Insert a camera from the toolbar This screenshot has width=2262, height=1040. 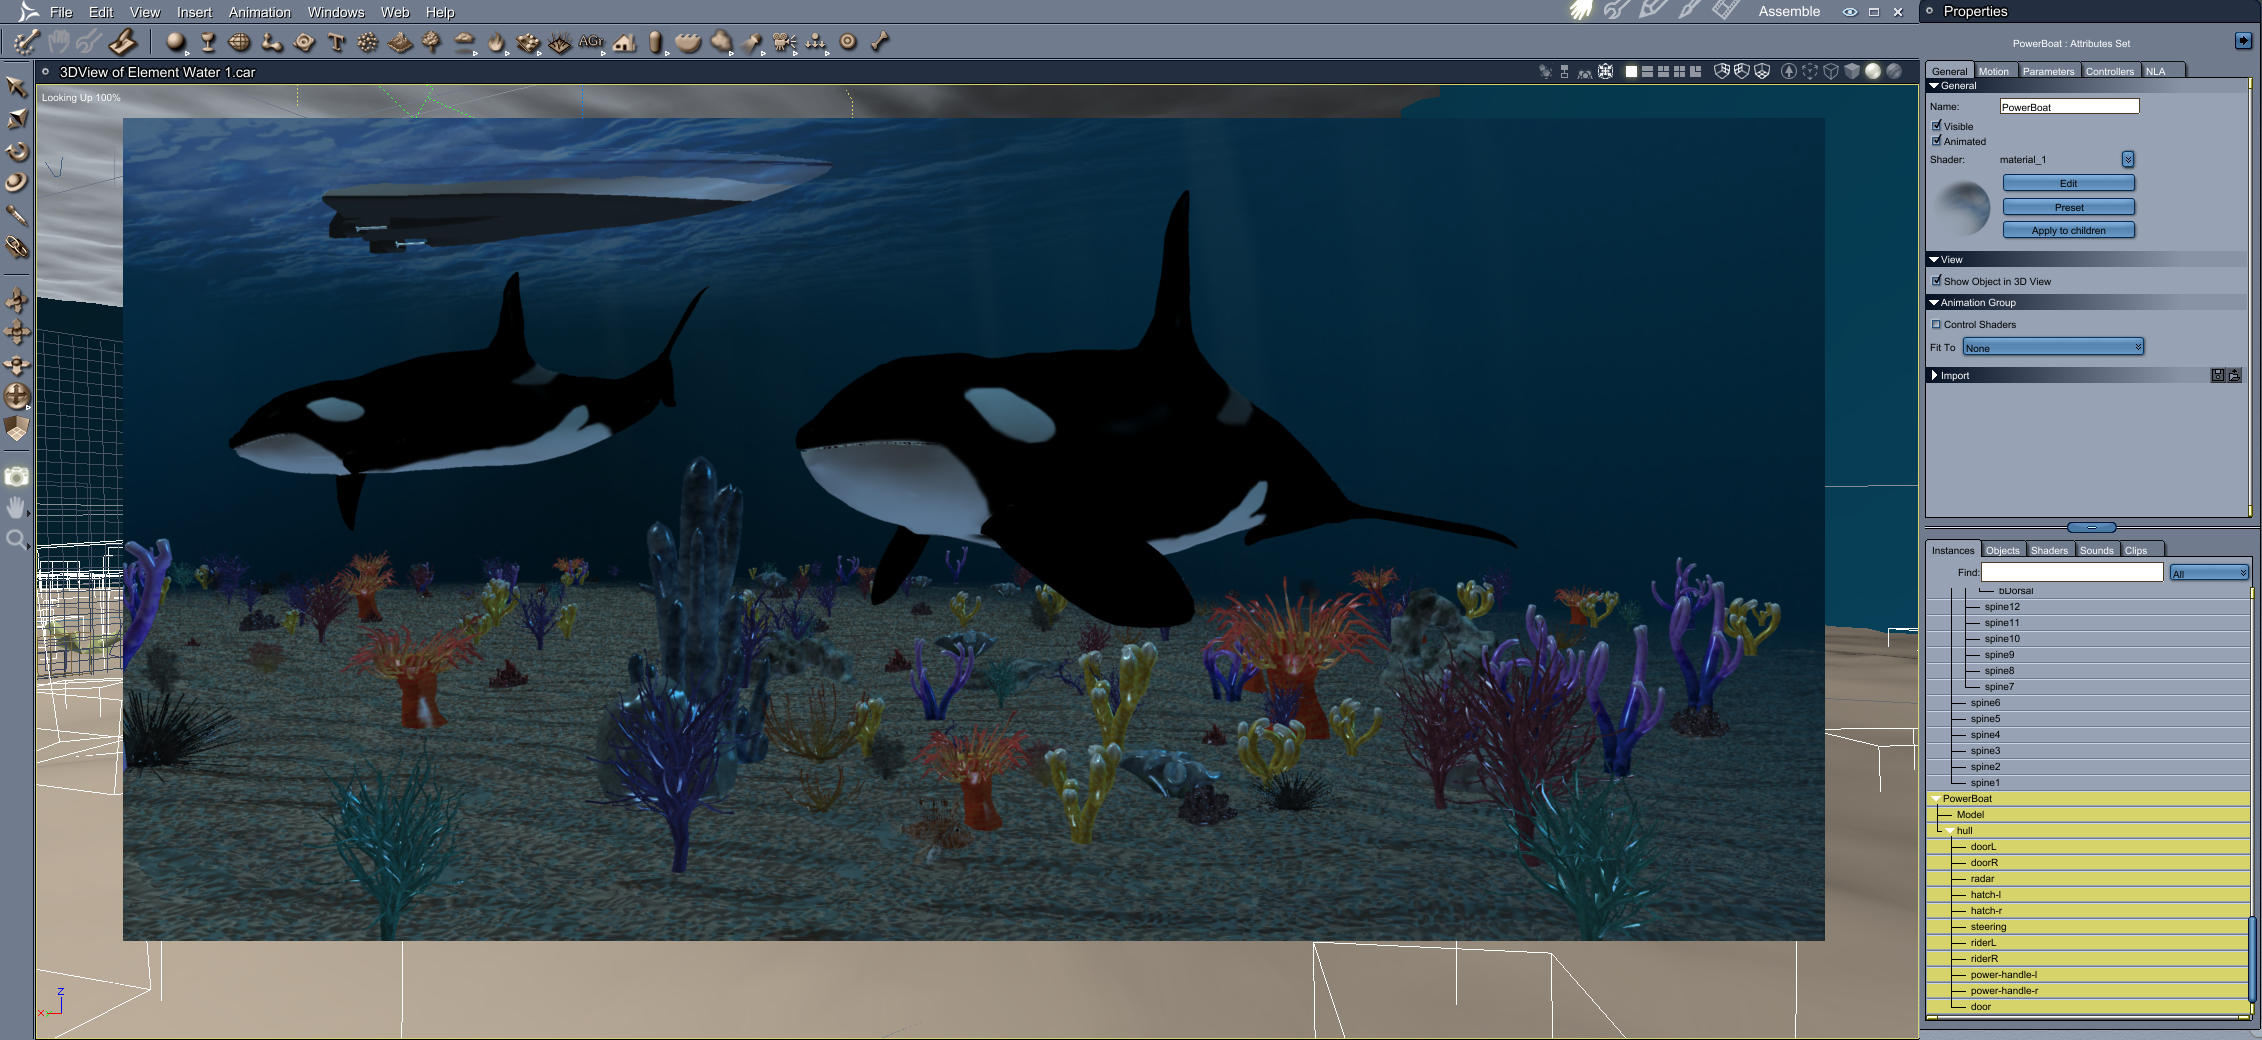pyautogui.click(x=784, y=42)
